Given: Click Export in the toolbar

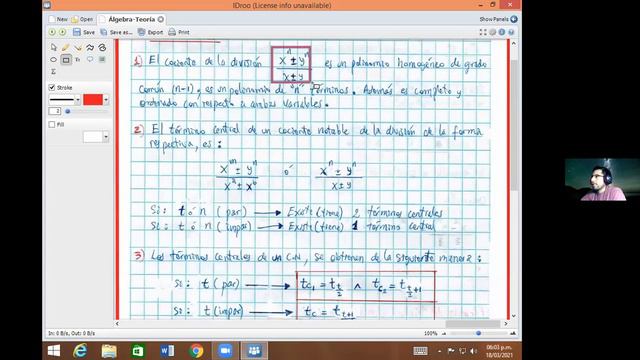Looking at the screenshot, I should click(x=150, y=32).
